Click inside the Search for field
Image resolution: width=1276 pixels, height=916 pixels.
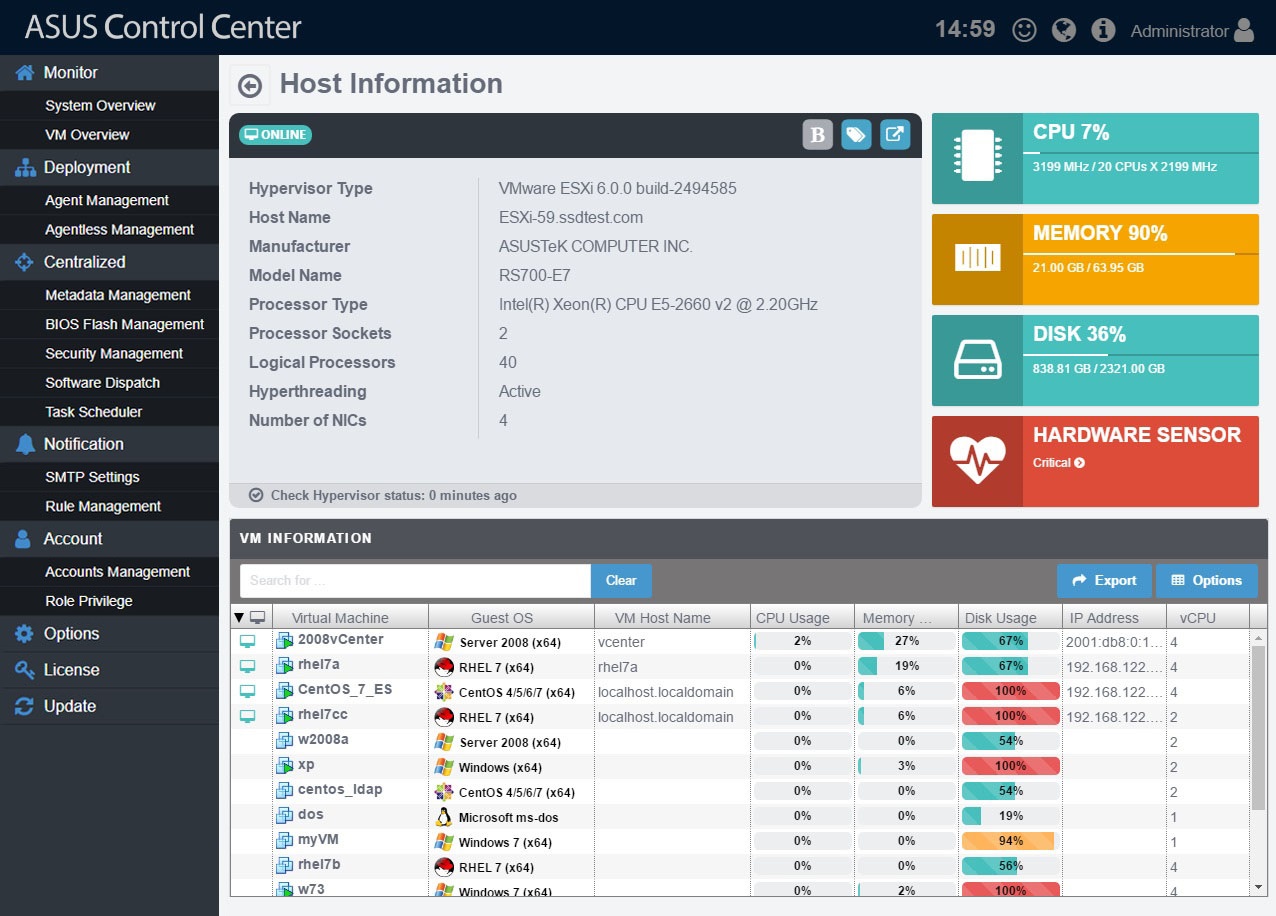[414, 580]
